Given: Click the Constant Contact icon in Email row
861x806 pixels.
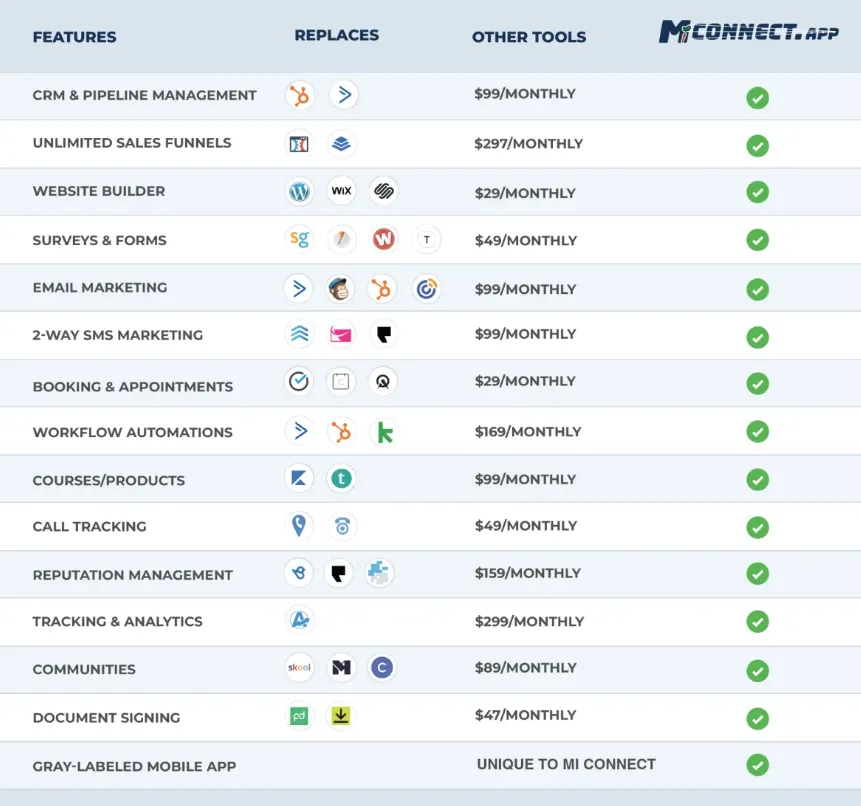Looking at the screenshot, I should point(426,289).
